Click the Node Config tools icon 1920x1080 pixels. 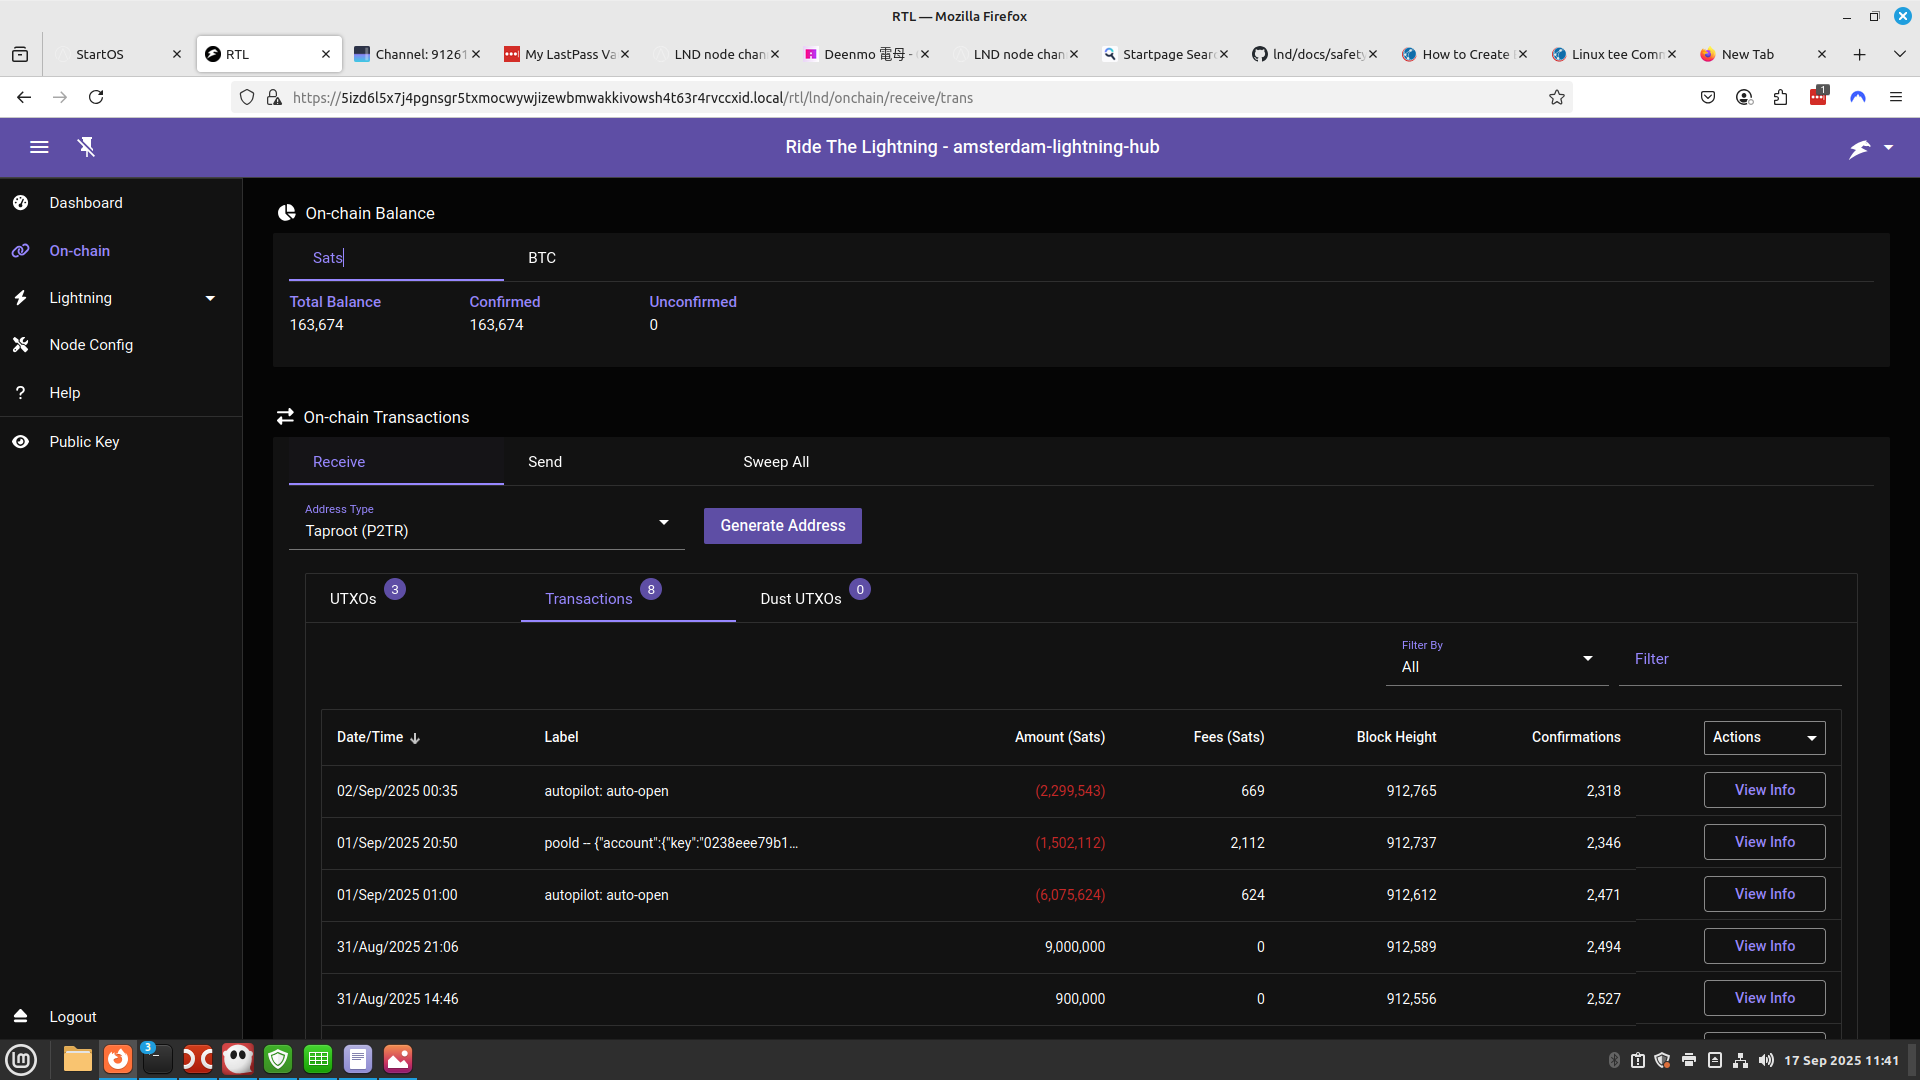(21, 345)
